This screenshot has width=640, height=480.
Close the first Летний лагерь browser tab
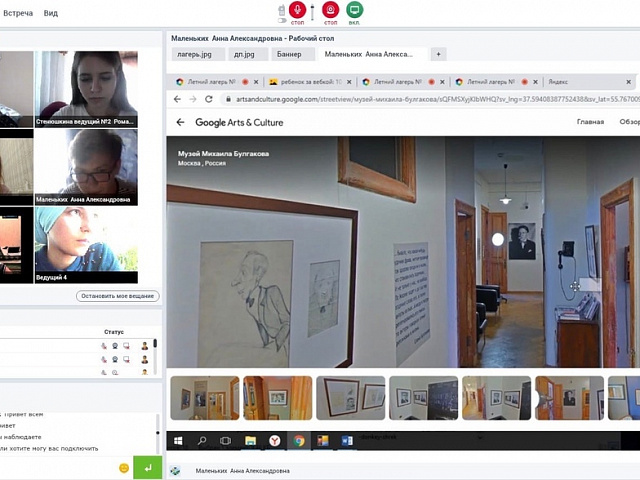point(256,82)
